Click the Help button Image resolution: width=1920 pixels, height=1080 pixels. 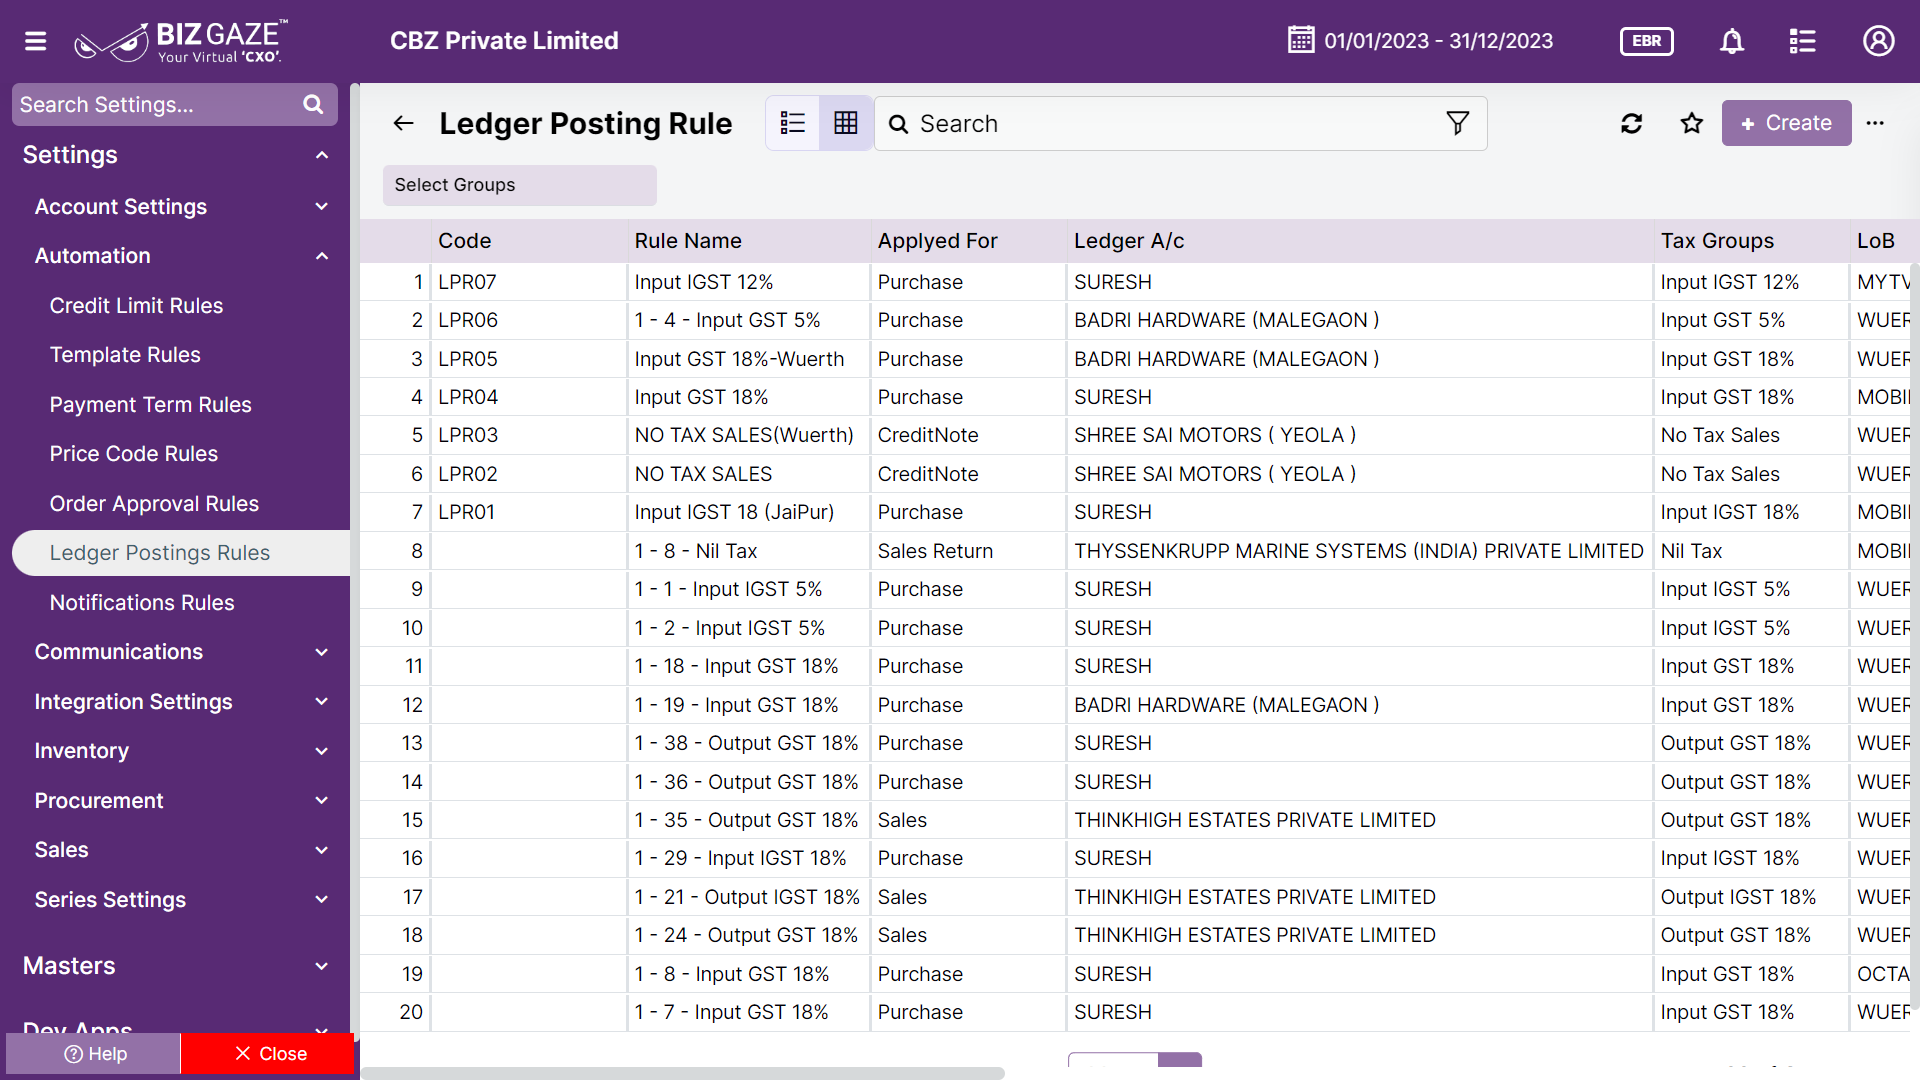pos(94,1054)
